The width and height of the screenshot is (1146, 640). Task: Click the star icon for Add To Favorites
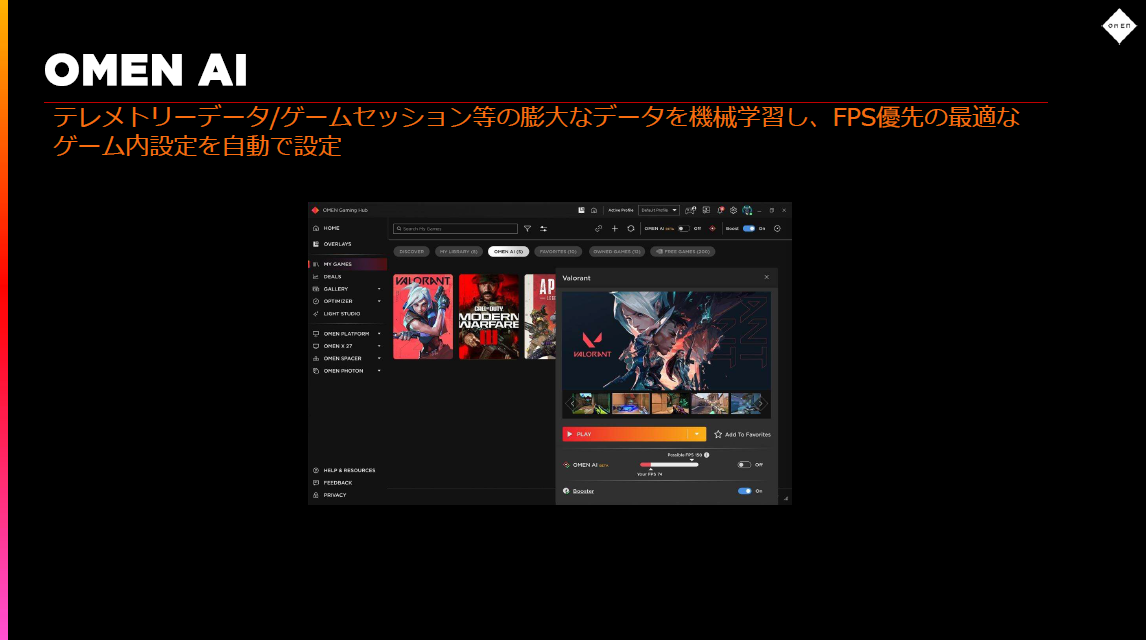click(x=718, y=435)
